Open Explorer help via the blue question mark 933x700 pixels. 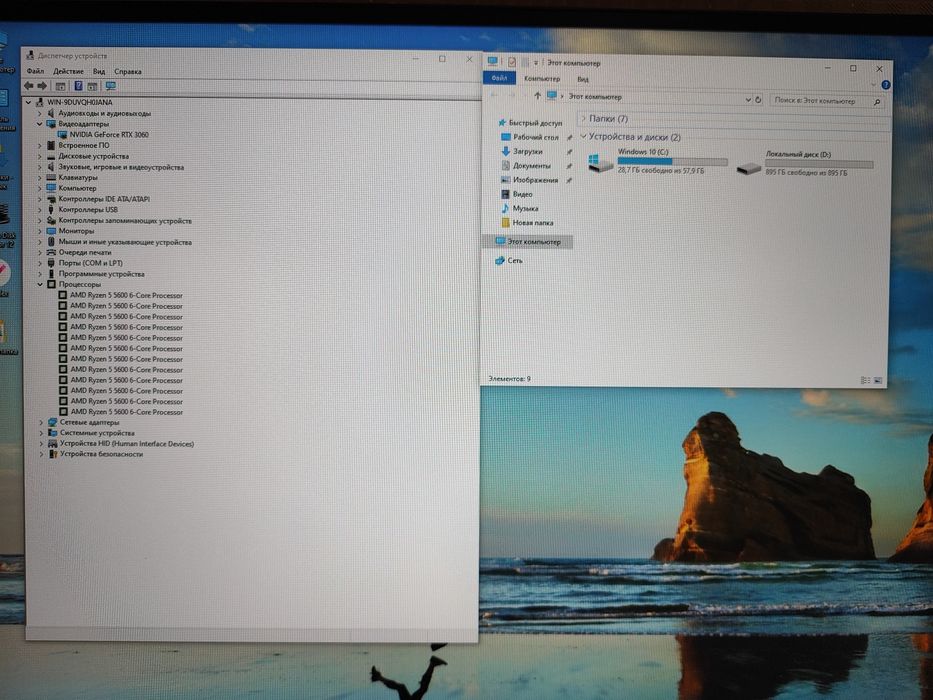point(885,85)
